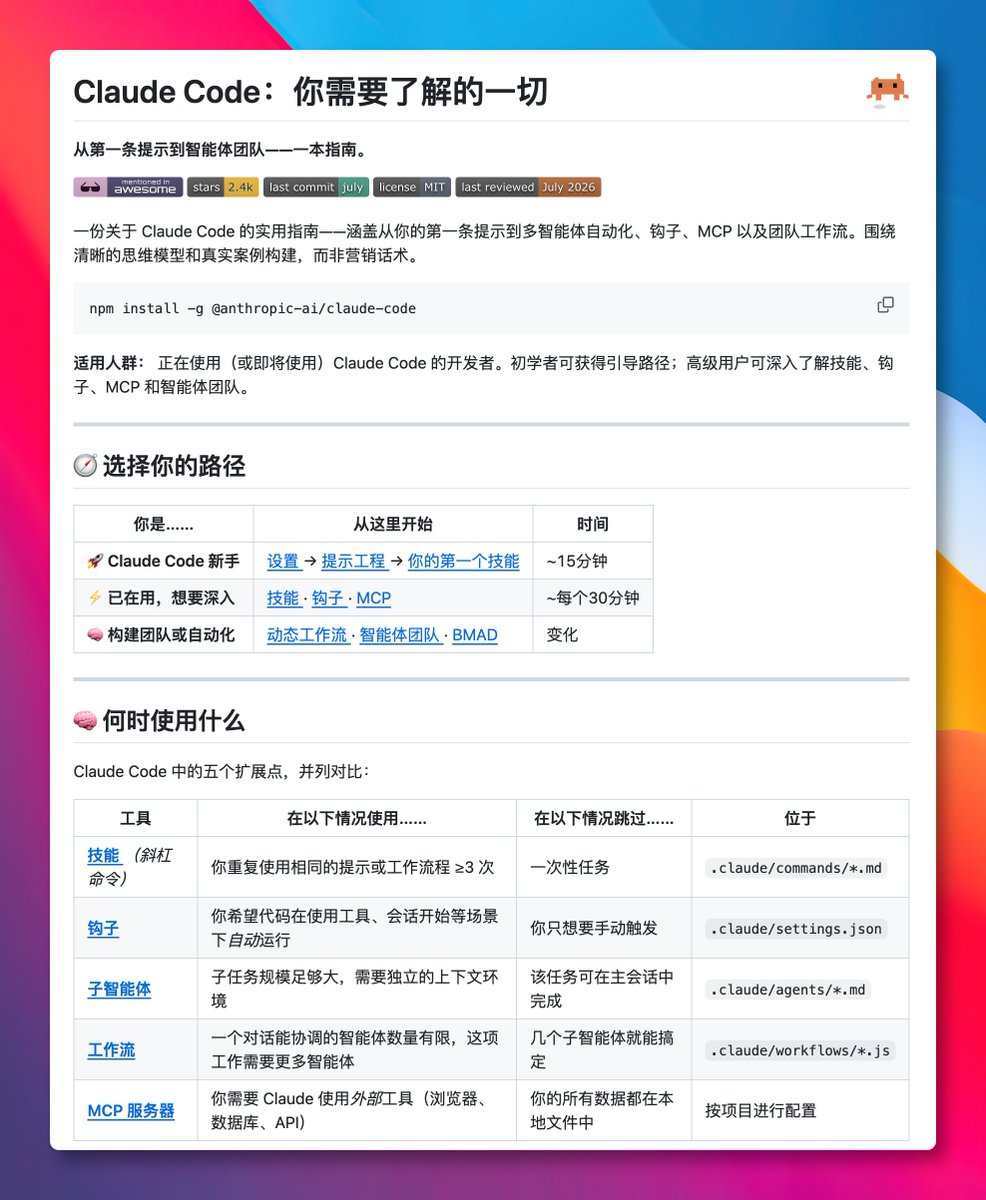The image size is (986, 1200).
Task: Open the 钩子 link in path table
Action: click(x=328, y=598)
